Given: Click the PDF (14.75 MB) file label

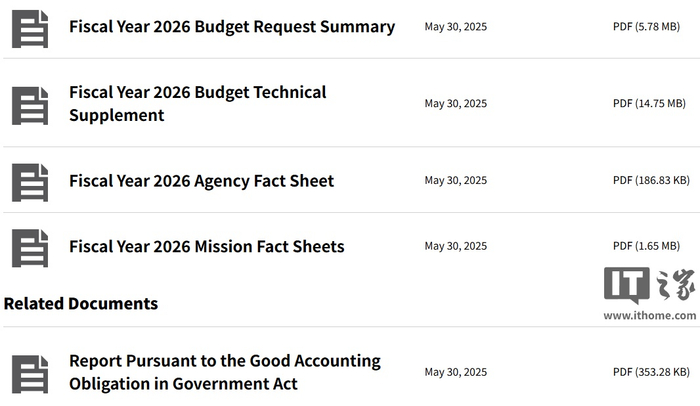Looking at the screenshot, I should (649, 104).
